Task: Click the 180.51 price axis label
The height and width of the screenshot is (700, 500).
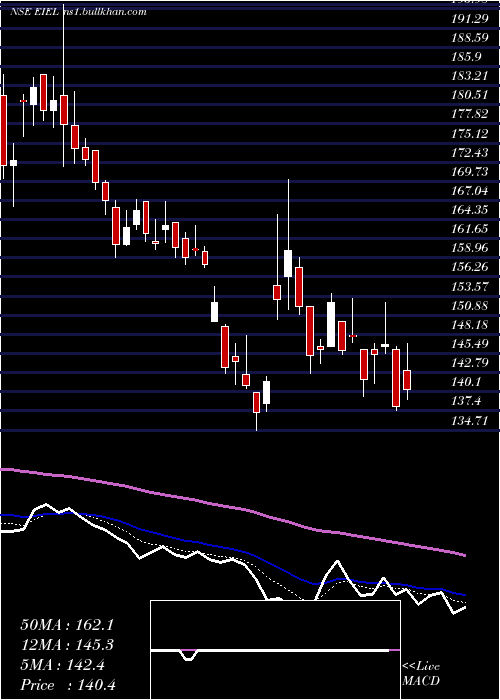Action: (470, 95)
